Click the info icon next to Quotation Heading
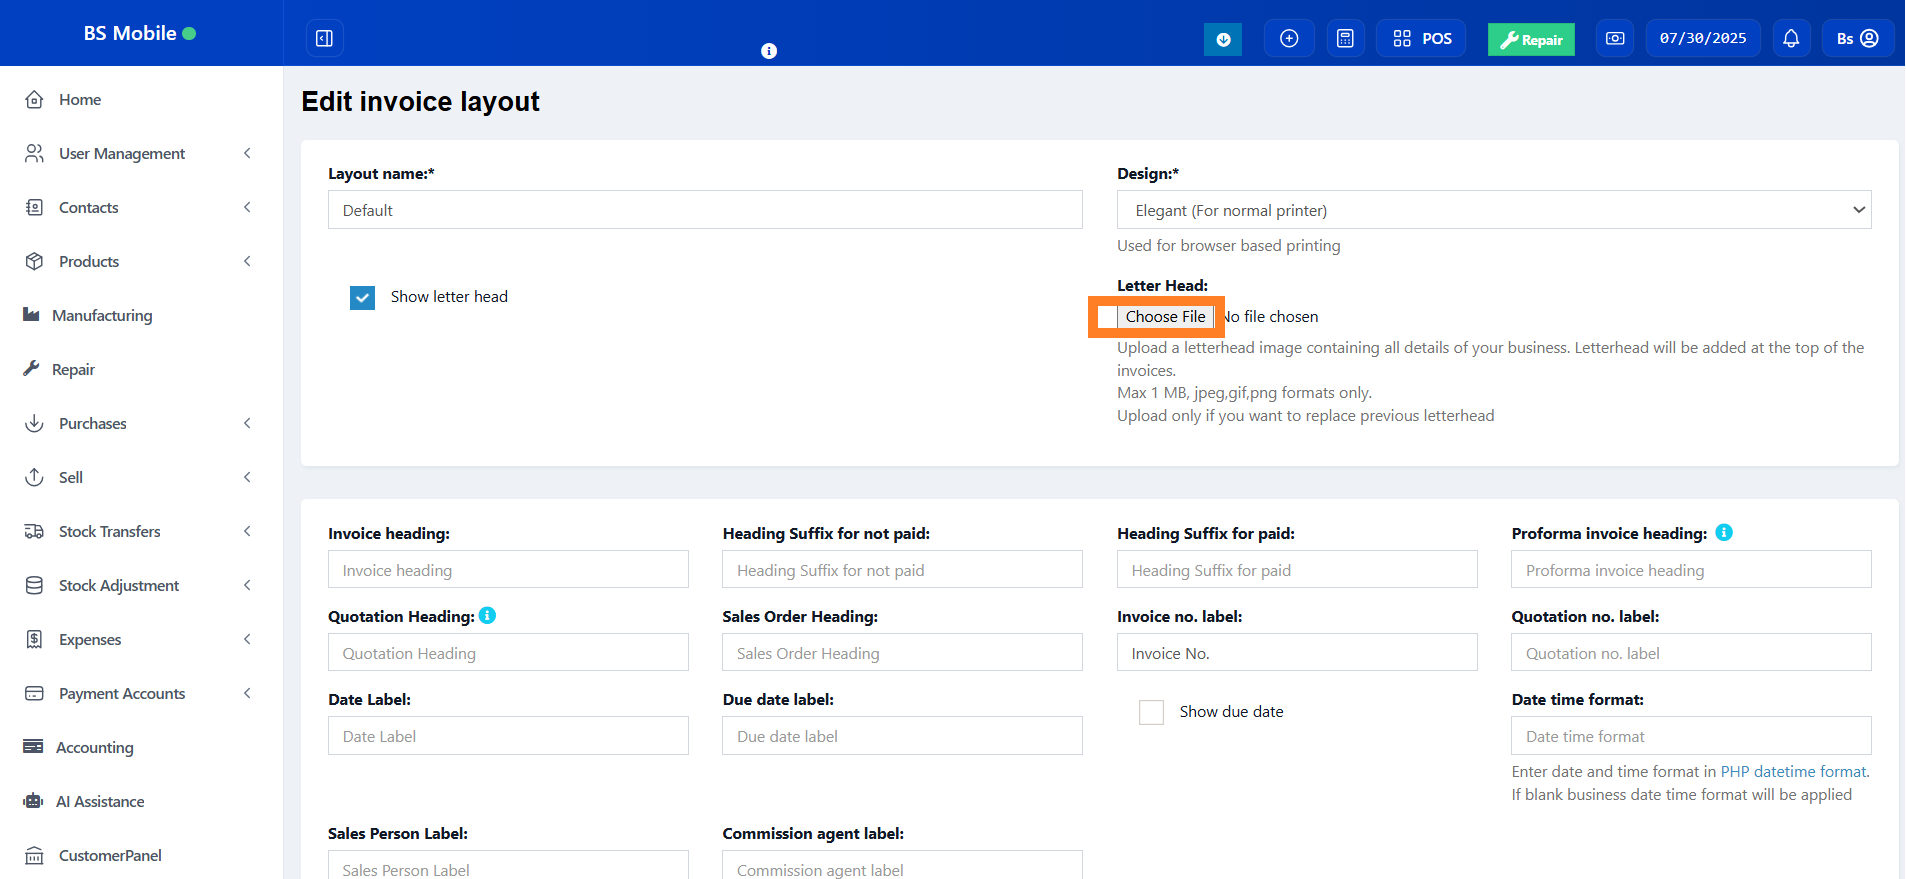The image size is (1906, 879). click(487, 616)
